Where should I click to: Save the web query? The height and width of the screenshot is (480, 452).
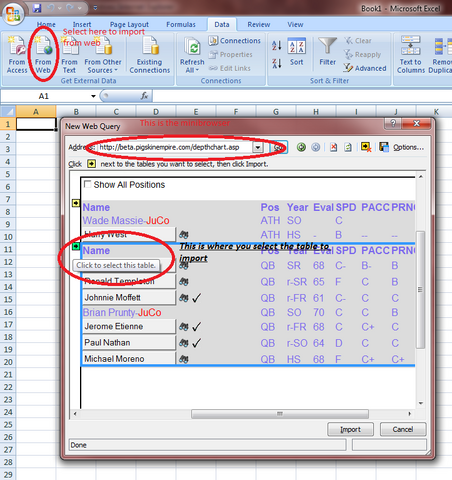(x=384, y=147)
